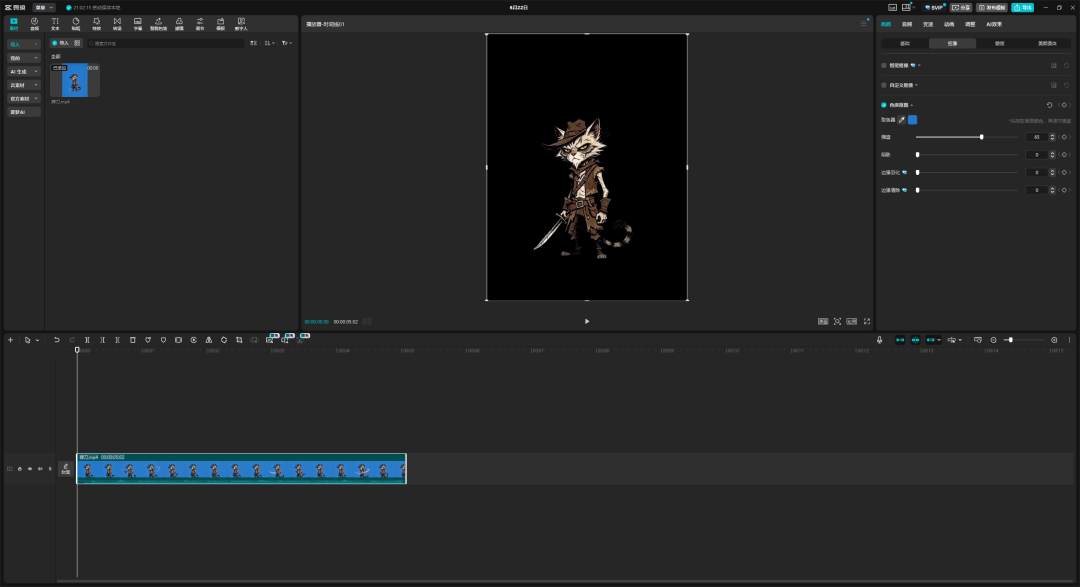Click the microphone record voiceover icon
1080x587 pixels.
[x=879, y=340]
